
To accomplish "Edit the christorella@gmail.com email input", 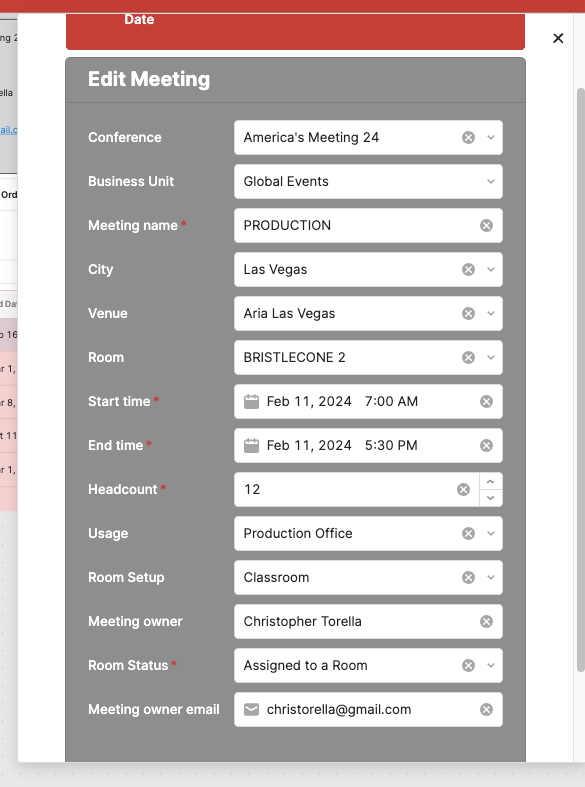I will click(368, 710).
